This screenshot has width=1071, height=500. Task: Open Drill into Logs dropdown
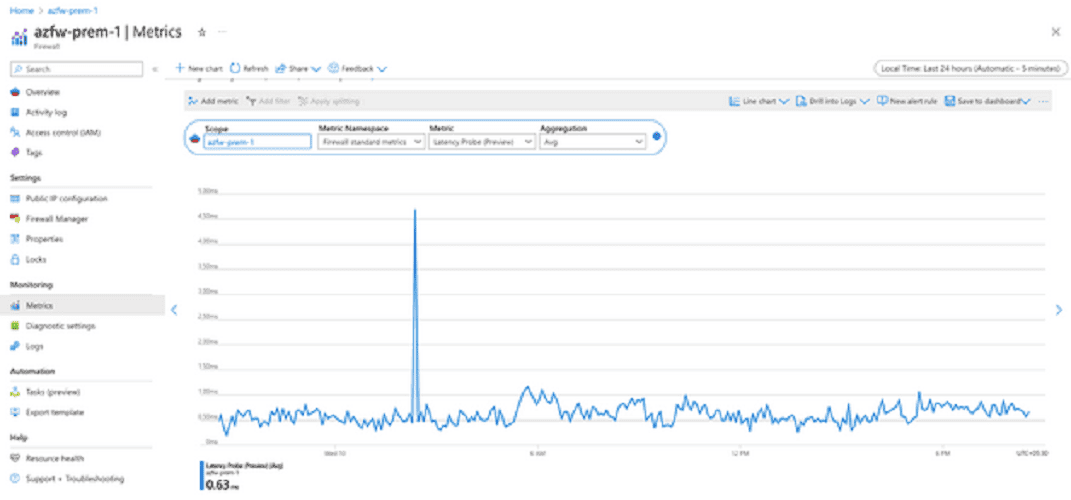tap(833, 101)
